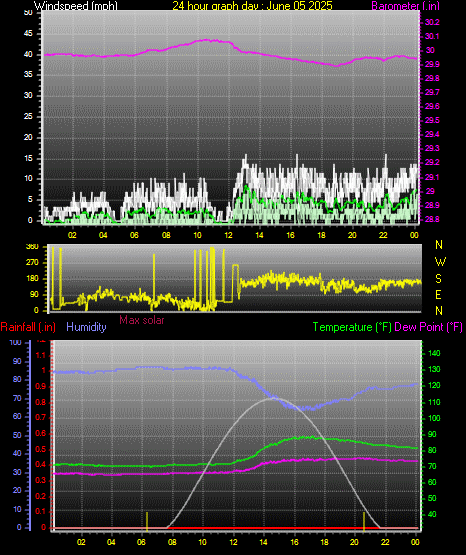
Task: Click the 50 humidity axis value
Action: point(17,435)
